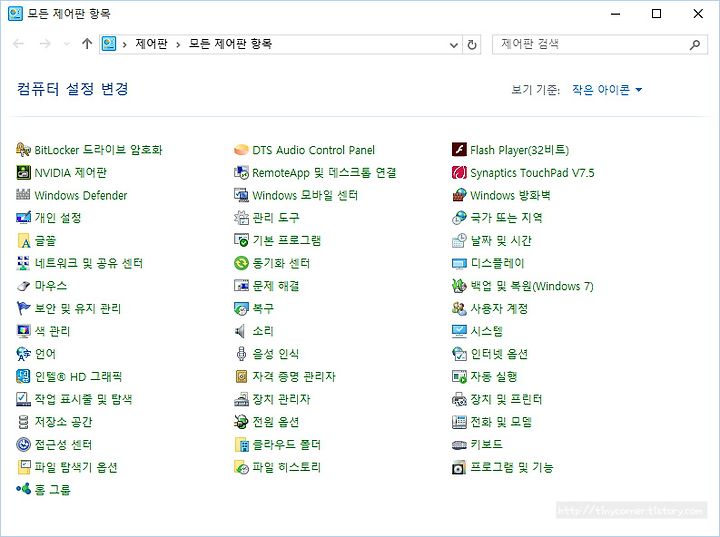This screenshot has height=537, width=720.
Task: Go up one level with Up arrow
Action: click(87, 44)
